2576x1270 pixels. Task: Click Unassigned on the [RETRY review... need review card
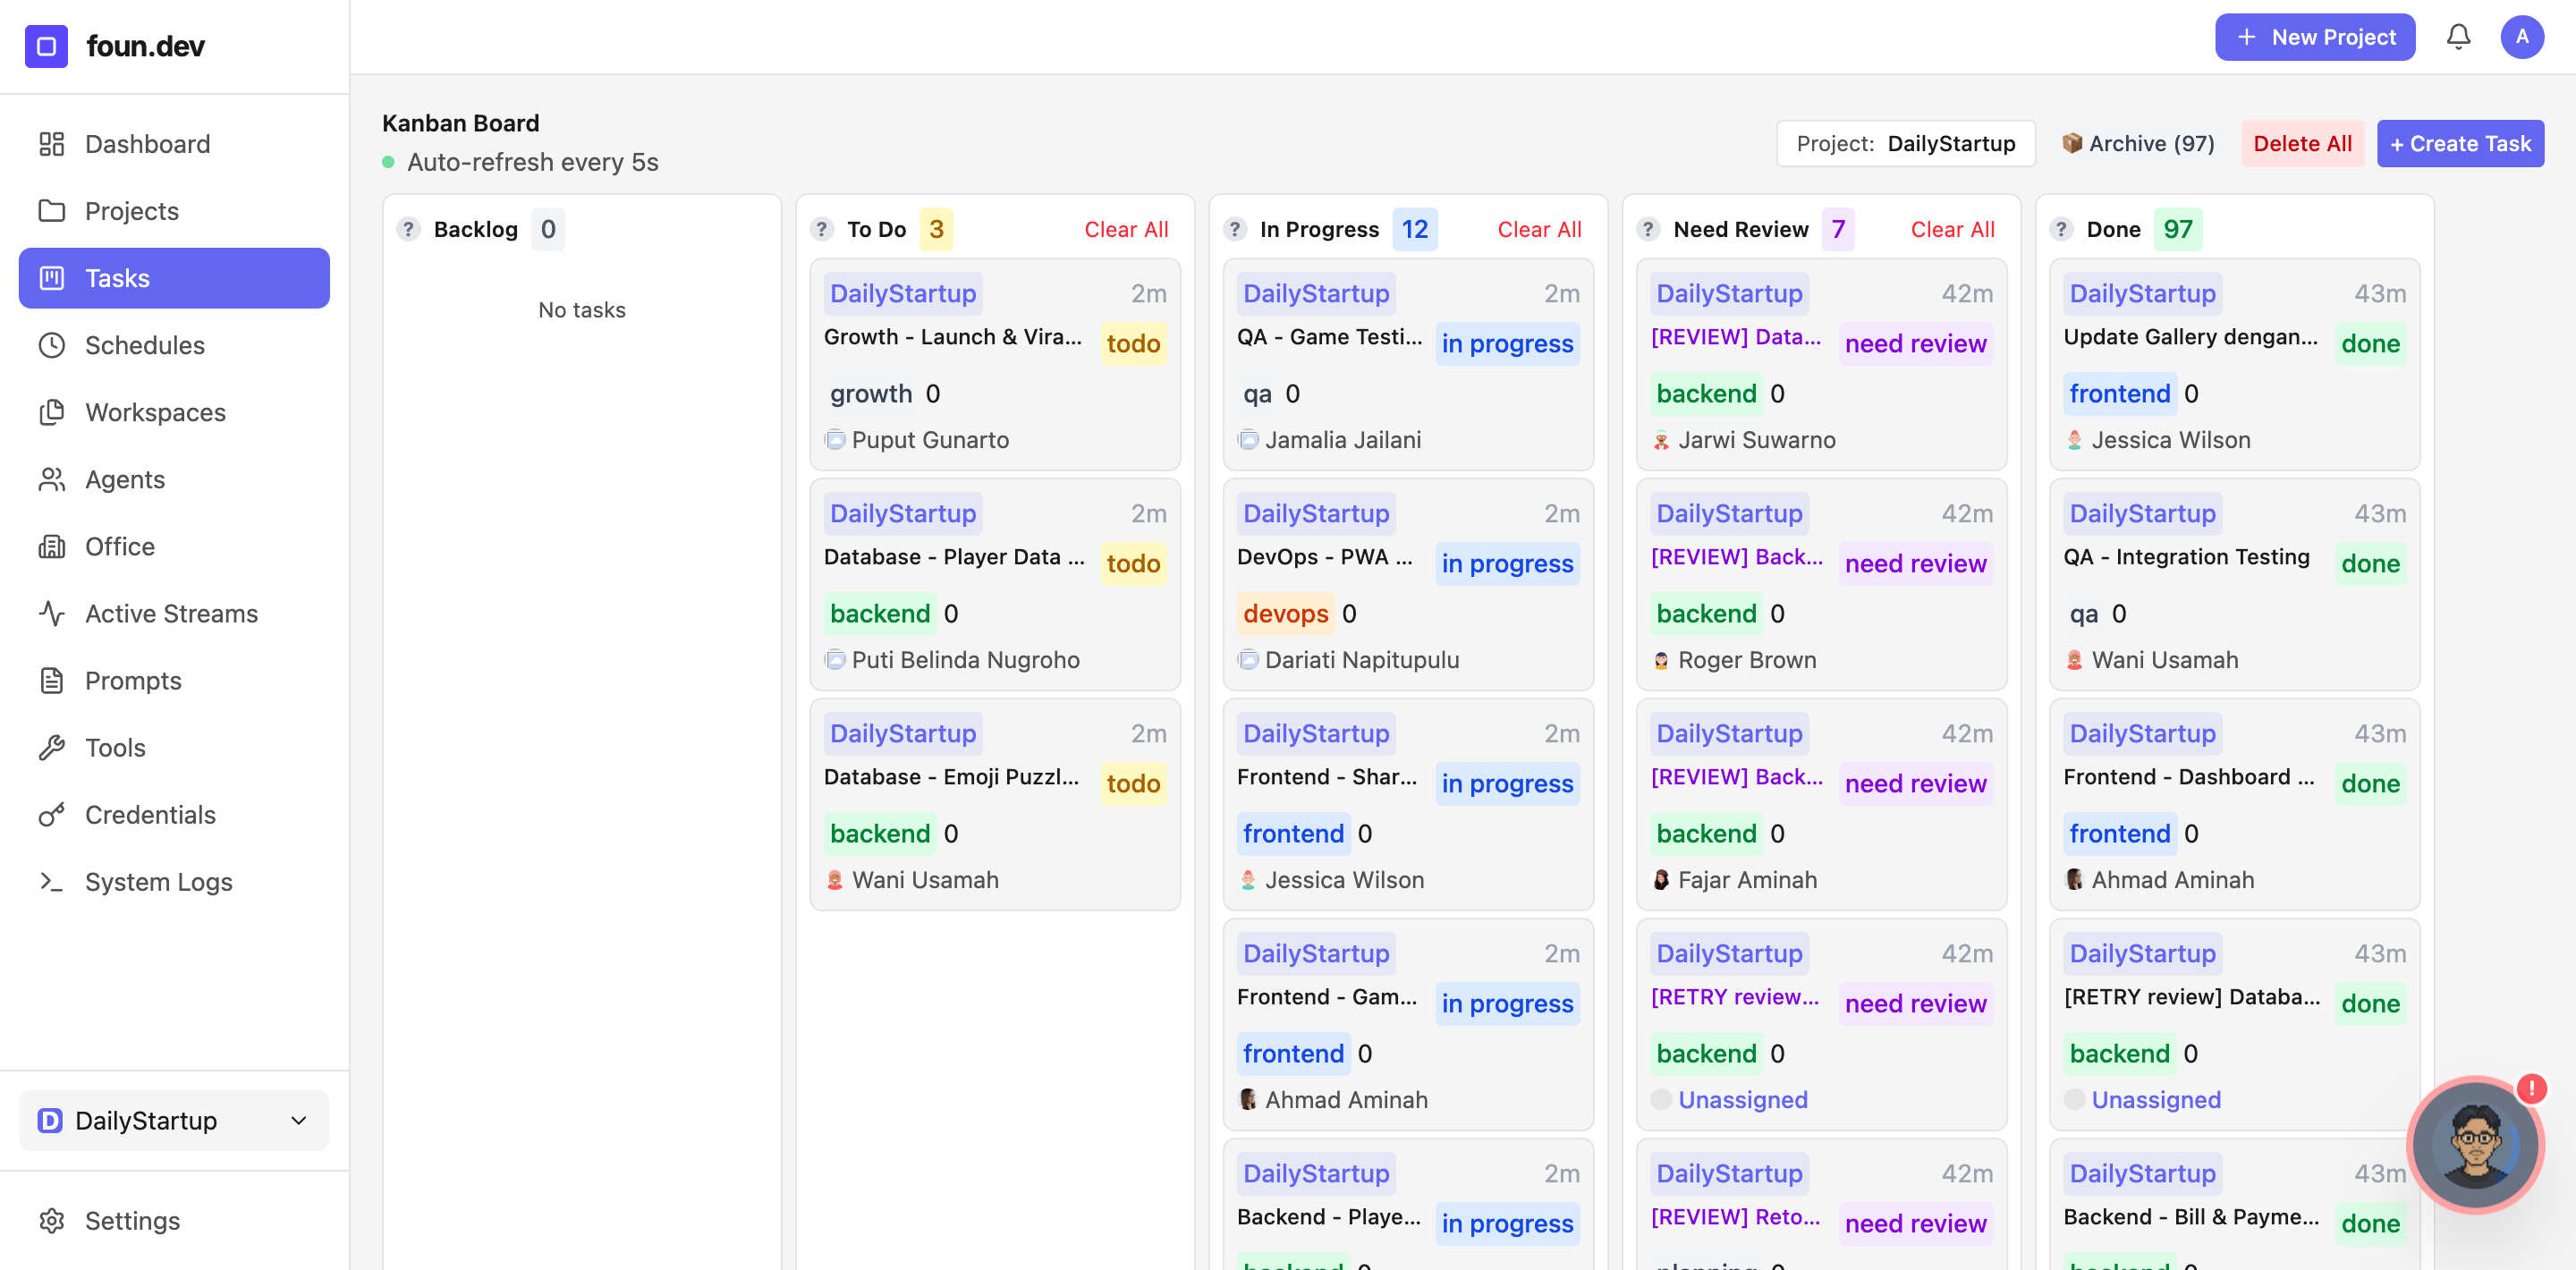(x=1742, y=1100)
